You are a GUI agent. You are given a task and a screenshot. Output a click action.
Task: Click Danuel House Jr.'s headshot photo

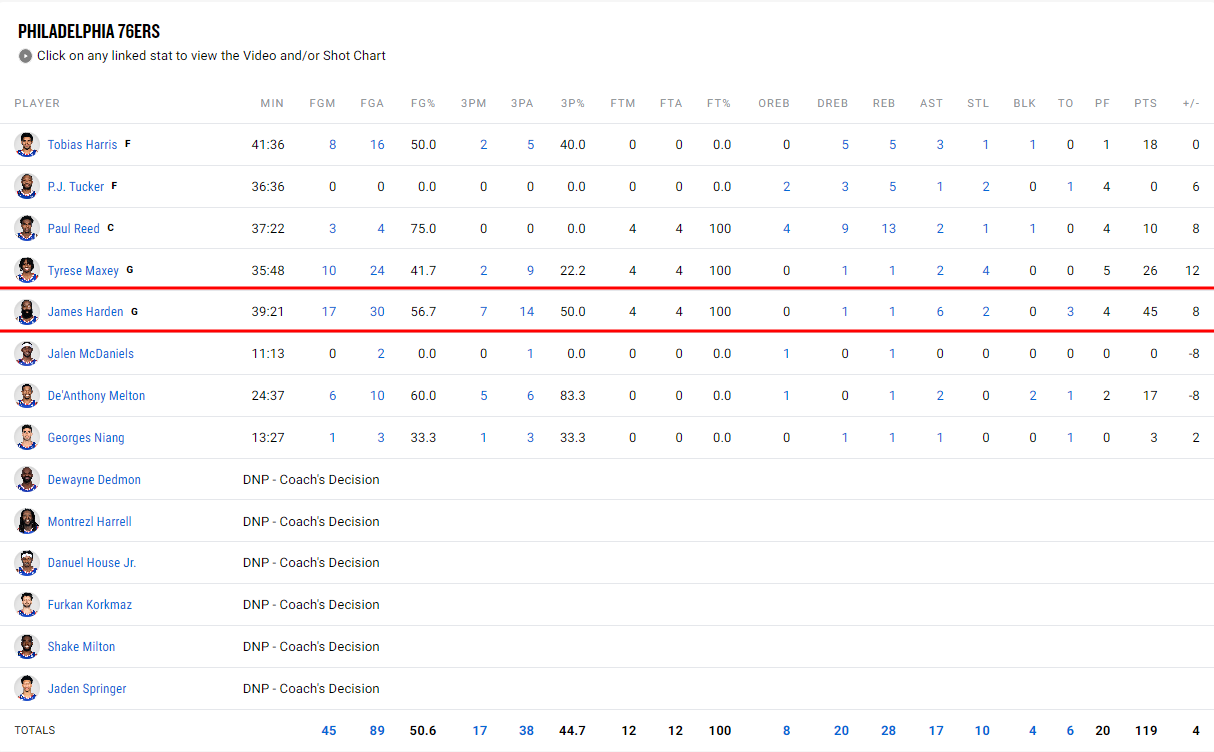pyautogui.click(x=26, y=563)
